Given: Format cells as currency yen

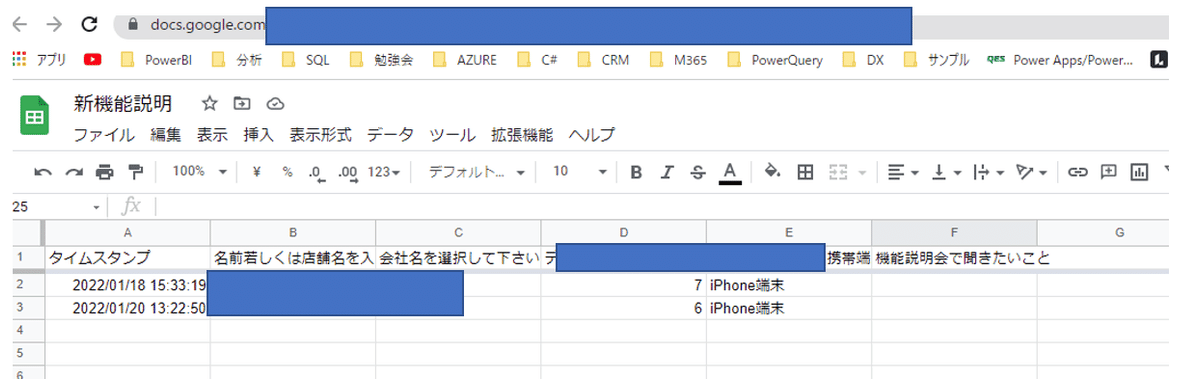Looking at the screenshot, I should click(x=256, y=172).
